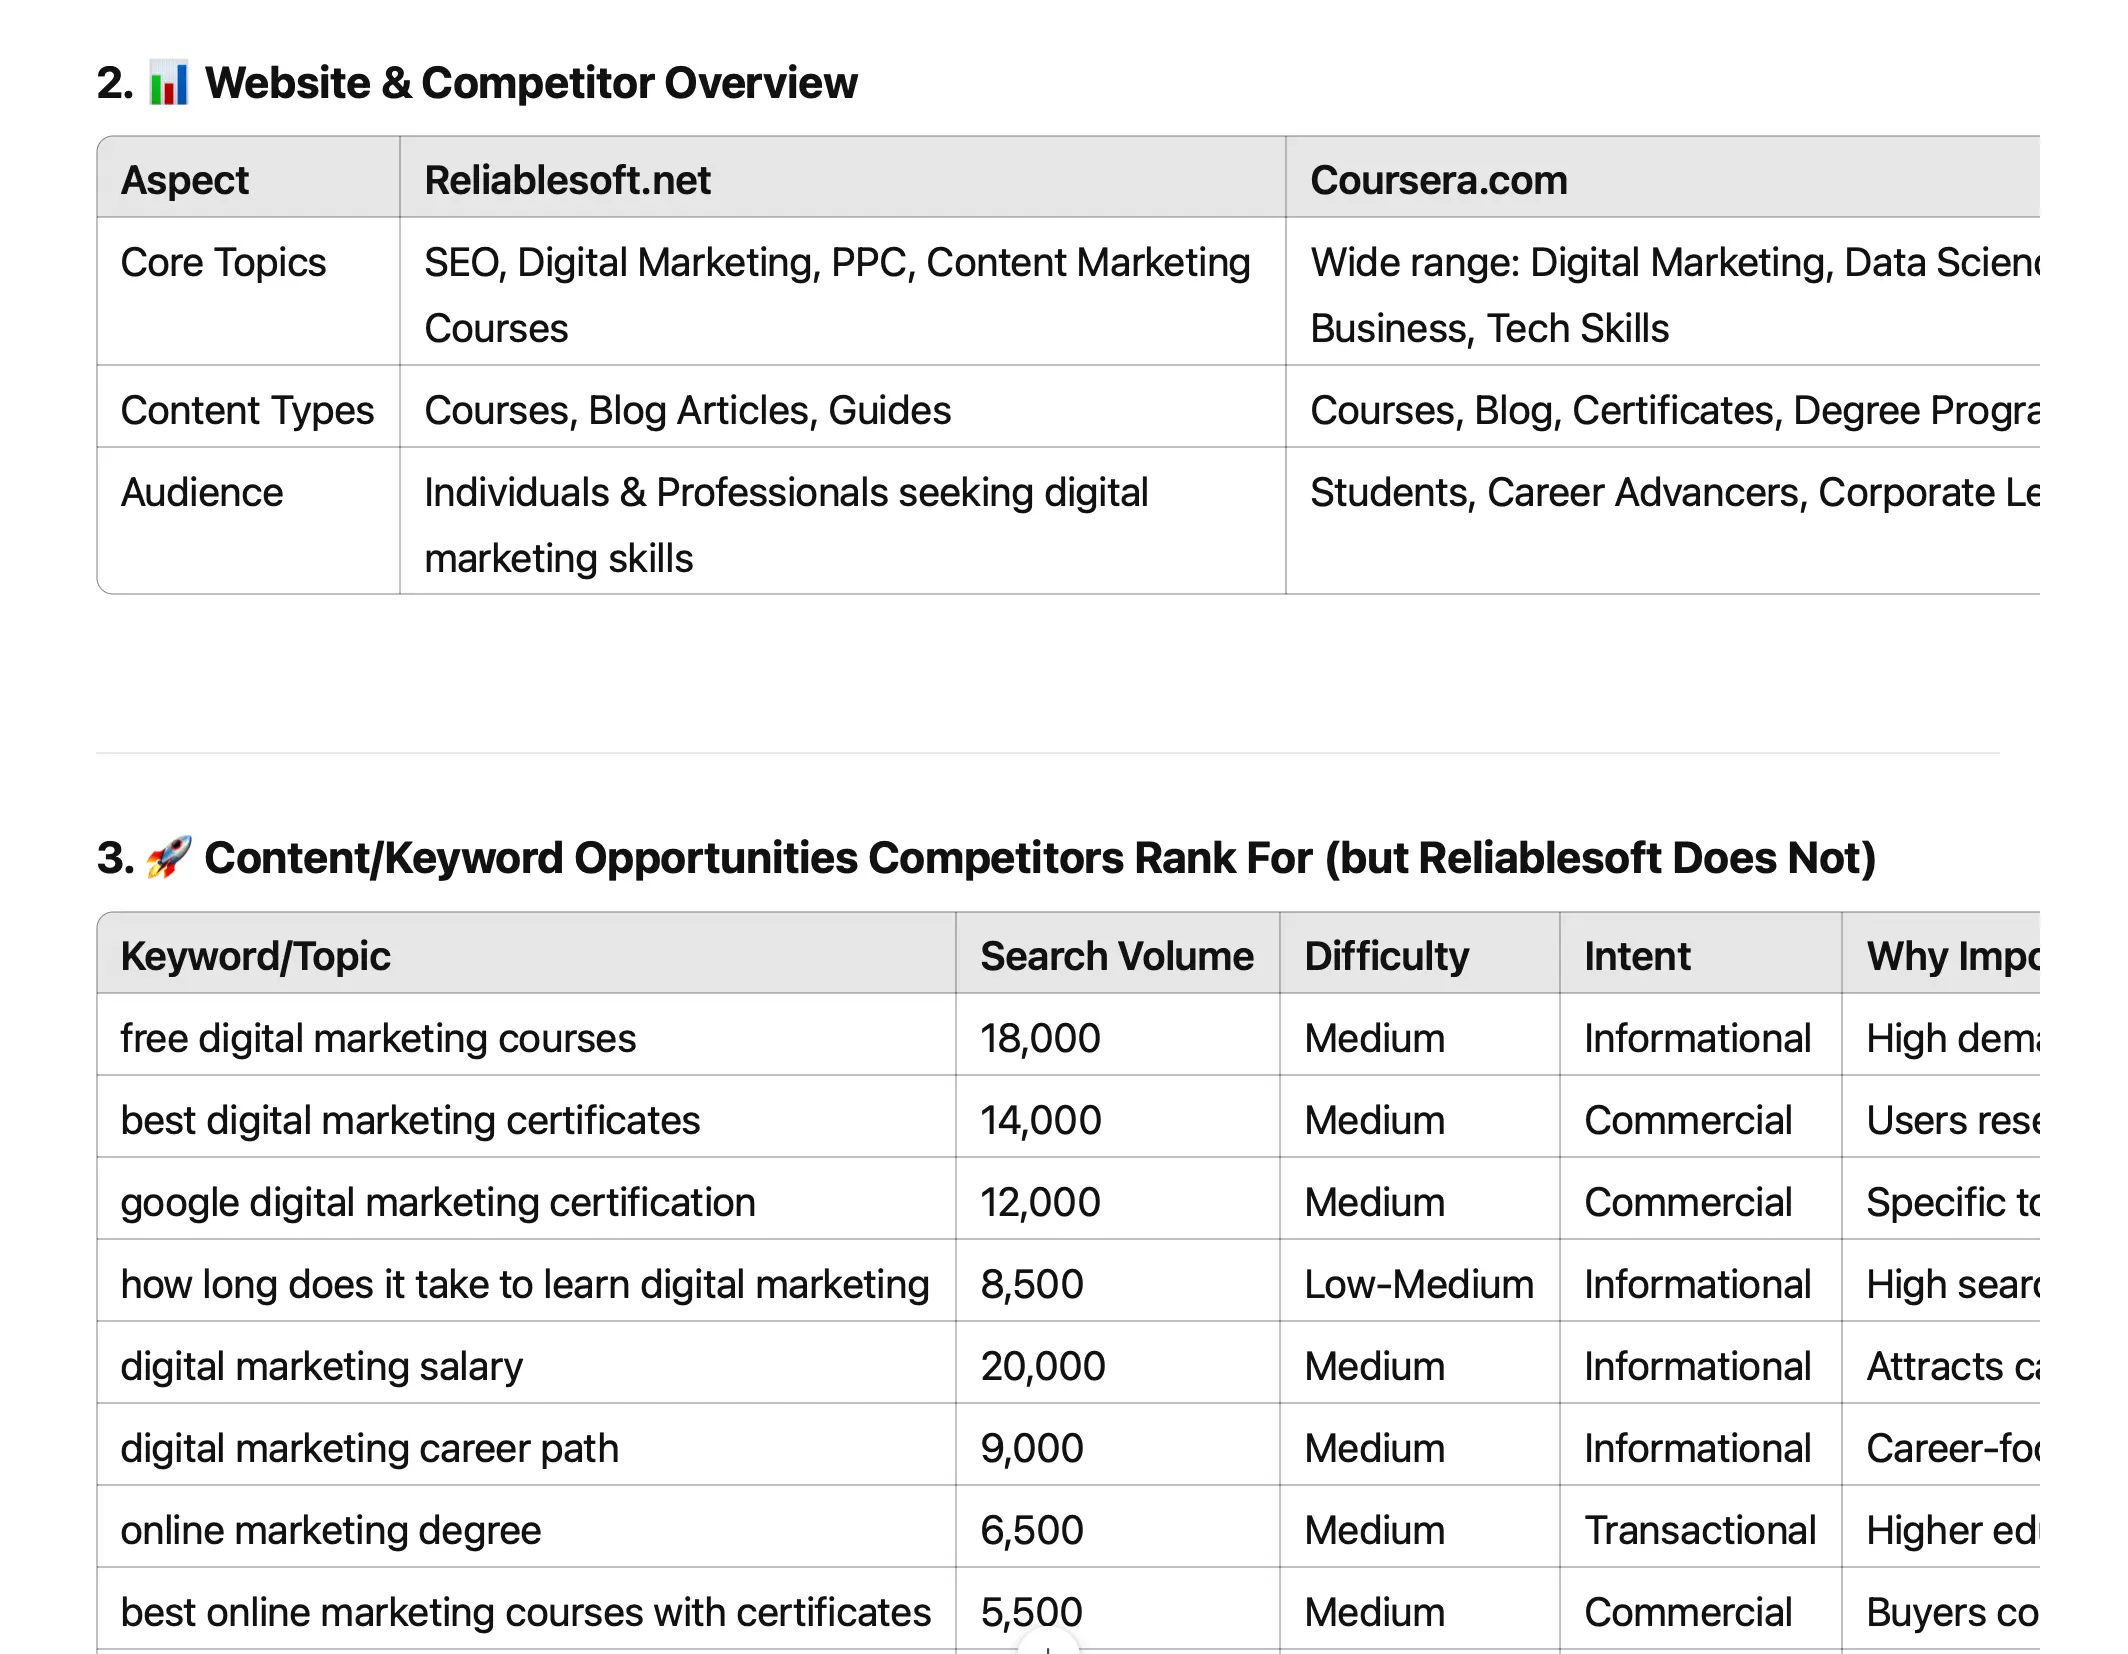This screenshot has height=1654, width=2128.
Task: Select the Audience row label
Action: pos(202,493)
